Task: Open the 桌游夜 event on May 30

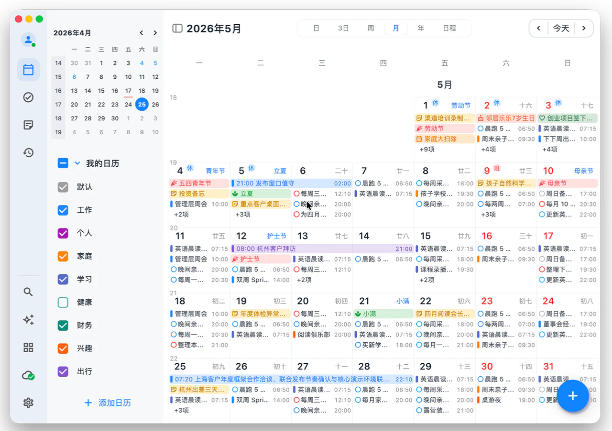Action: click(x=506, y=400)
